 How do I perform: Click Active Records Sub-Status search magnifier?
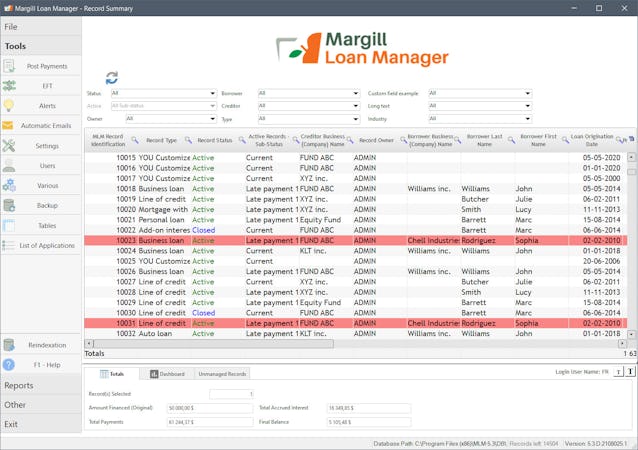296,140
